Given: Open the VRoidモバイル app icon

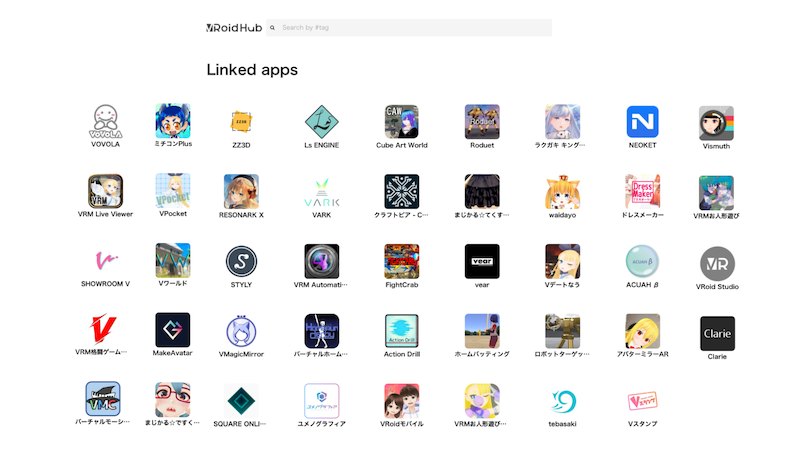Looking at the screenshot, I should click(x=402, y=401).
